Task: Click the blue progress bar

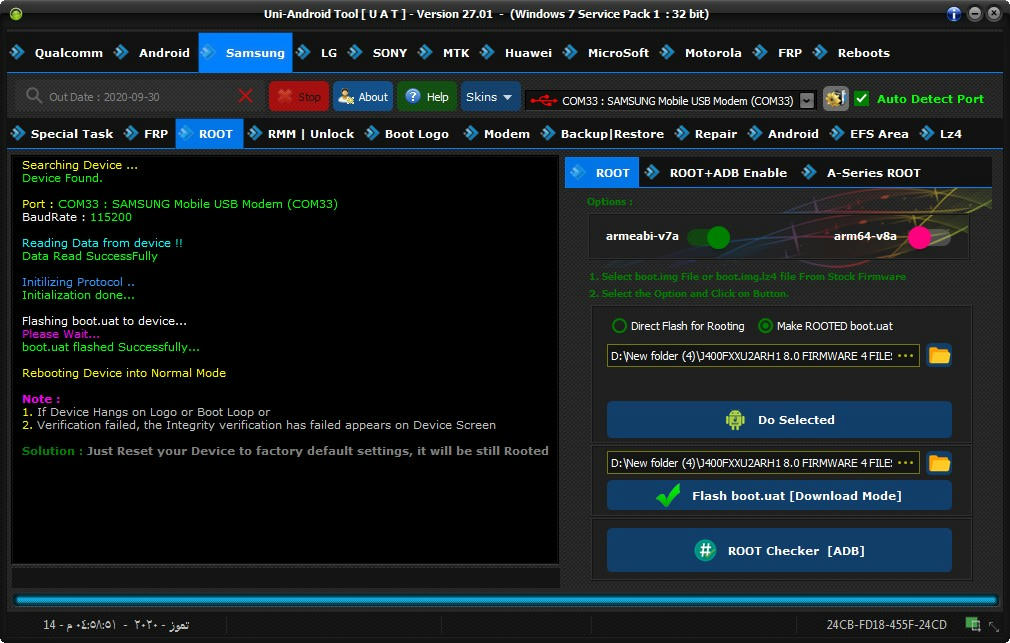Action: tap(506, 600)
